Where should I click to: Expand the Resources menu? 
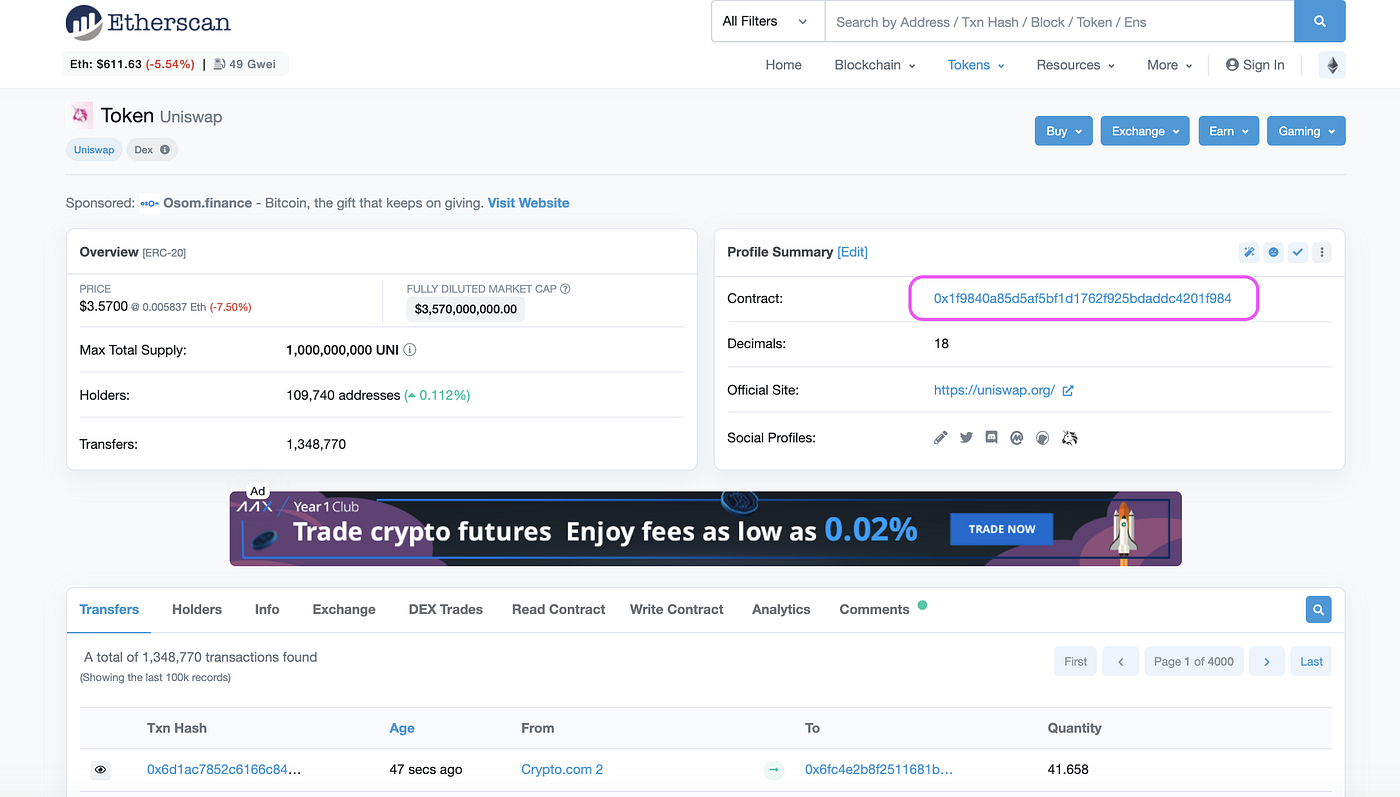coord(1075,65)
